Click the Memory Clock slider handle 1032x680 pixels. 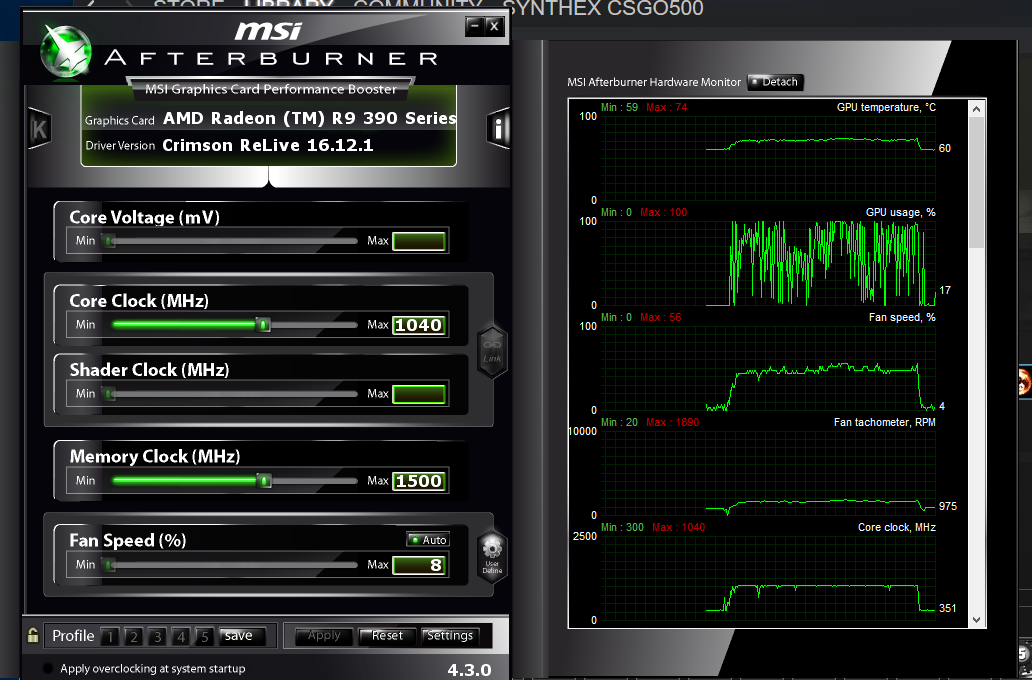pyautogui.click(x=264, y=481)
